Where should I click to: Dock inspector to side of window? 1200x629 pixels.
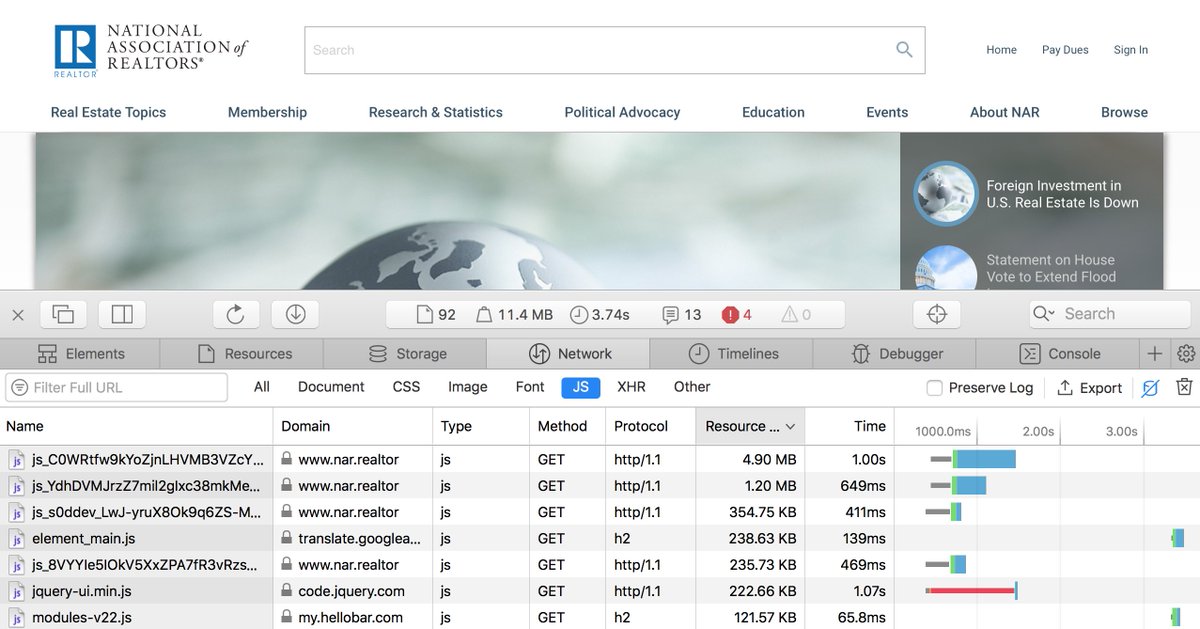122,315
